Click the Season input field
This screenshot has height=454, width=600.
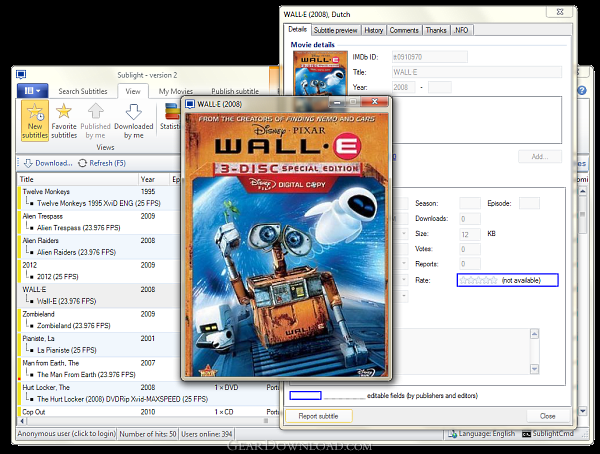coord(470,203)
